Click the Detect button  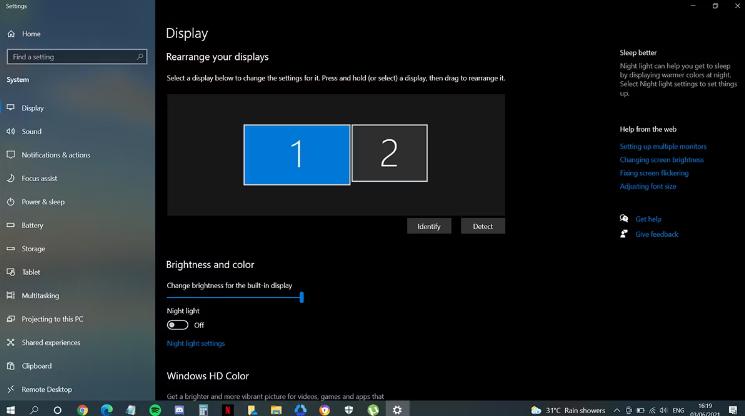coord(483,226)
